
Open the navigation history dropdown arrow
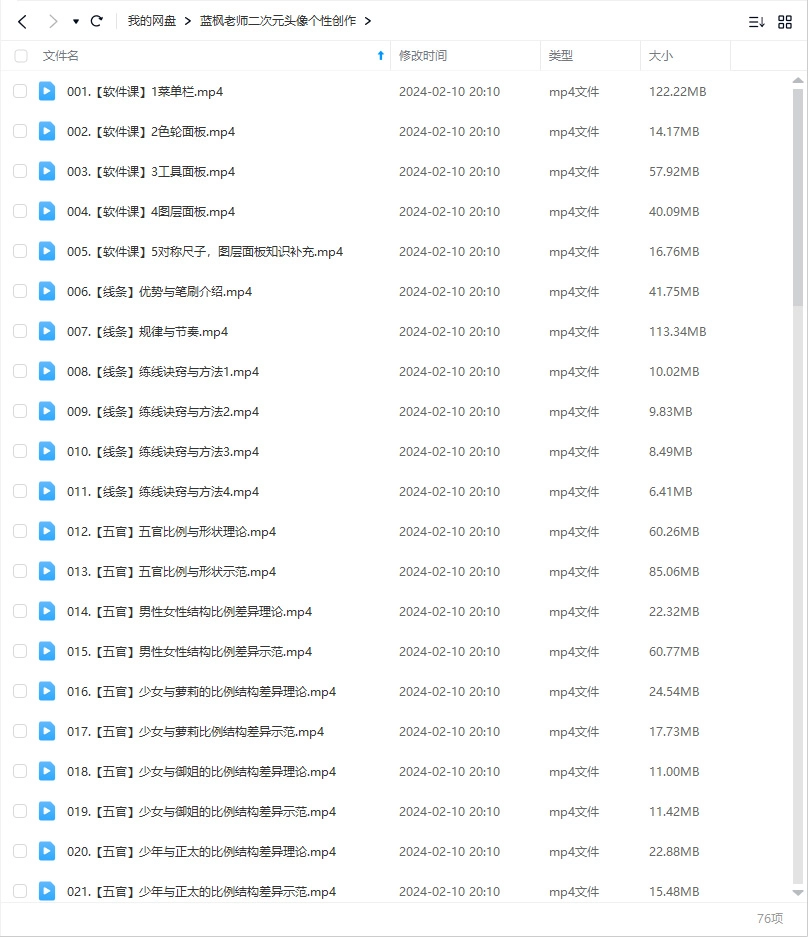click(x=75, y=21)
